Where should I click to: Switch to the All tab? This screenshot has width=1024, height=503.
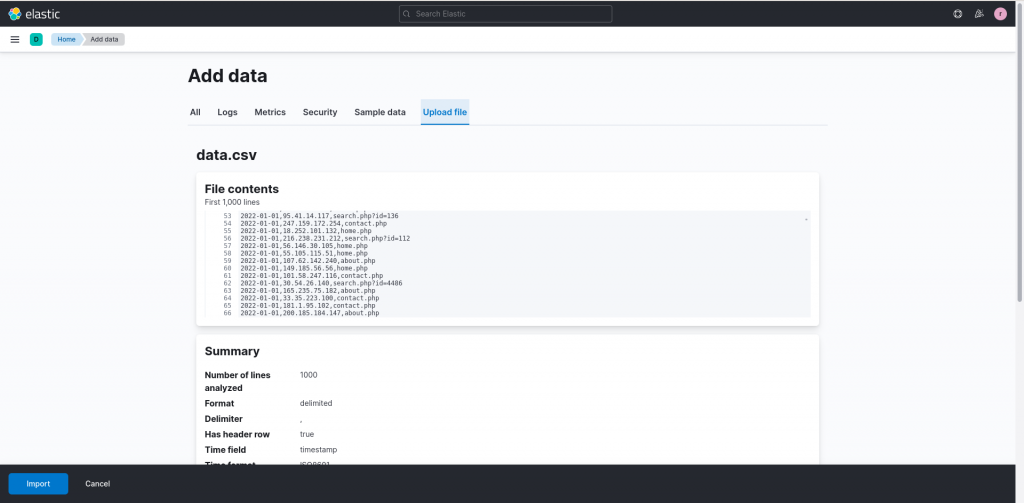click(195, 112)
